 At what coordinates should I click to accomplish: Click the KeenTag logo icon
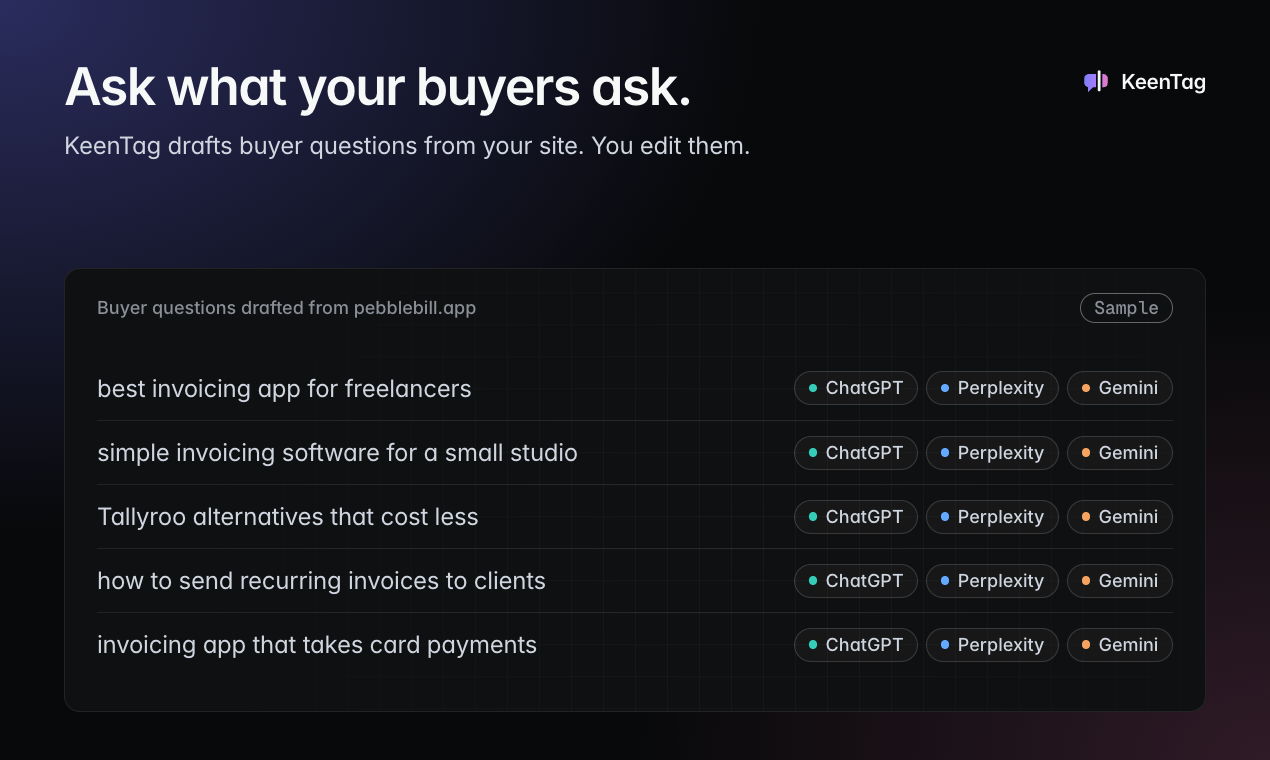pyautogui.click(x=1096, y=82)
